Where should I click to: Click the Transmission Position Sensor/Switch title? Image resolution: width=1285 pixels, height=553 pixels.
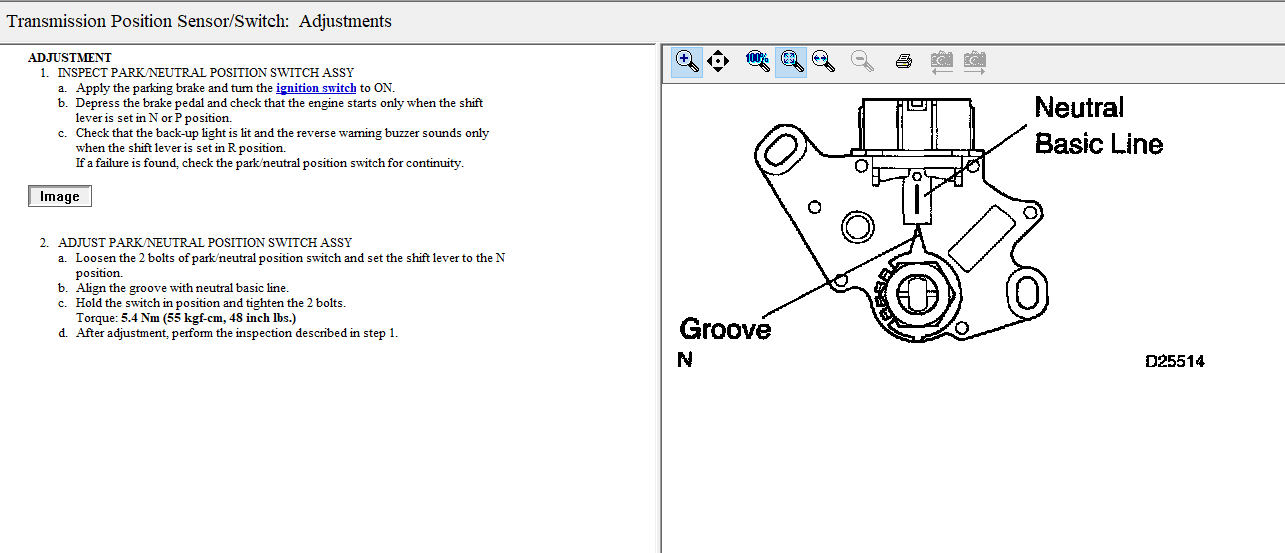coord(199,21)
